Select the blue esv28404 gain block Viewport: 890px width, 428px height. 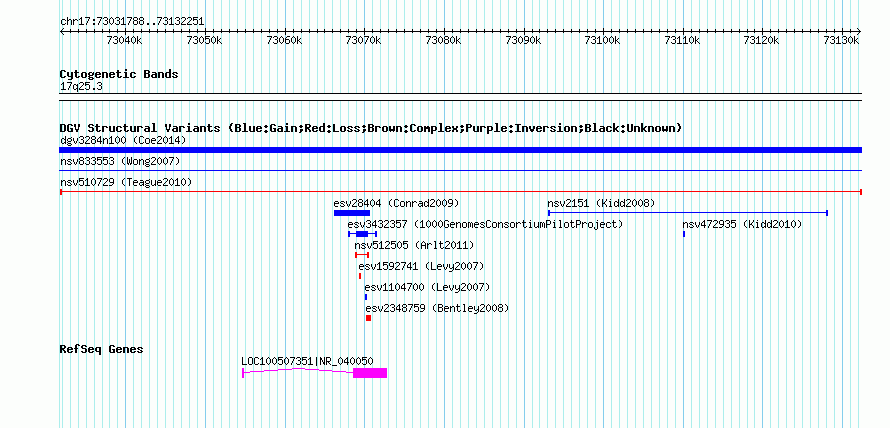tap(352, 213)
